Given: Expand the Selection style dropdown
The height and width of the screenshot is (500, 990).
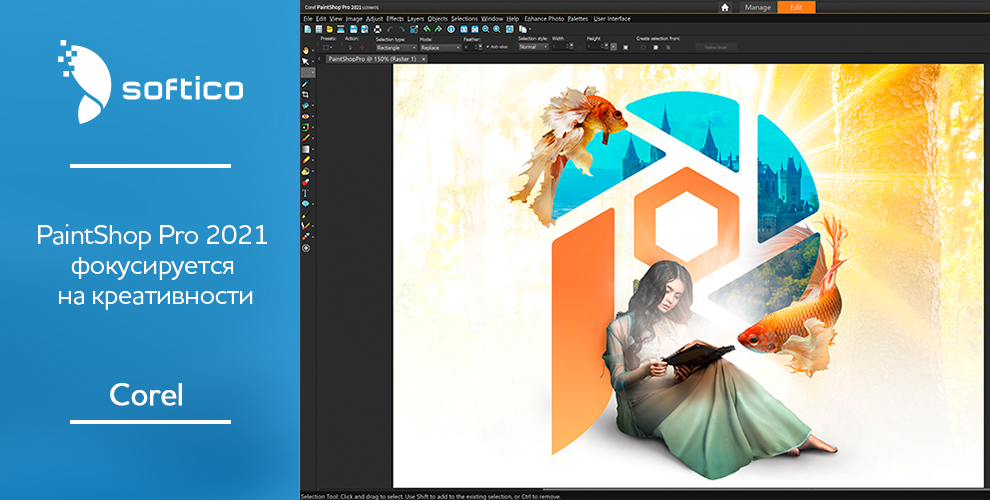Looking at the screenshot, I should [x=532, y=47].
